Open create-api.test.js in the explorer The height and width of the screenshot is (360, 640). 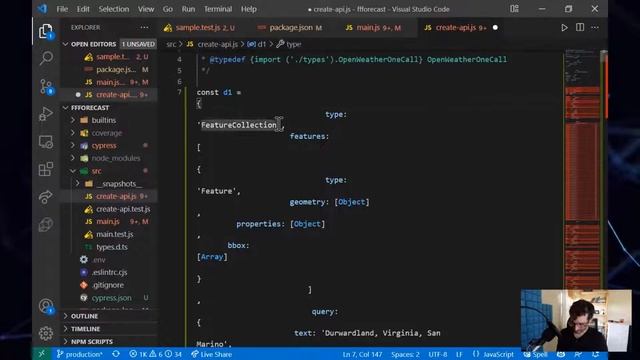pos(123,209)
